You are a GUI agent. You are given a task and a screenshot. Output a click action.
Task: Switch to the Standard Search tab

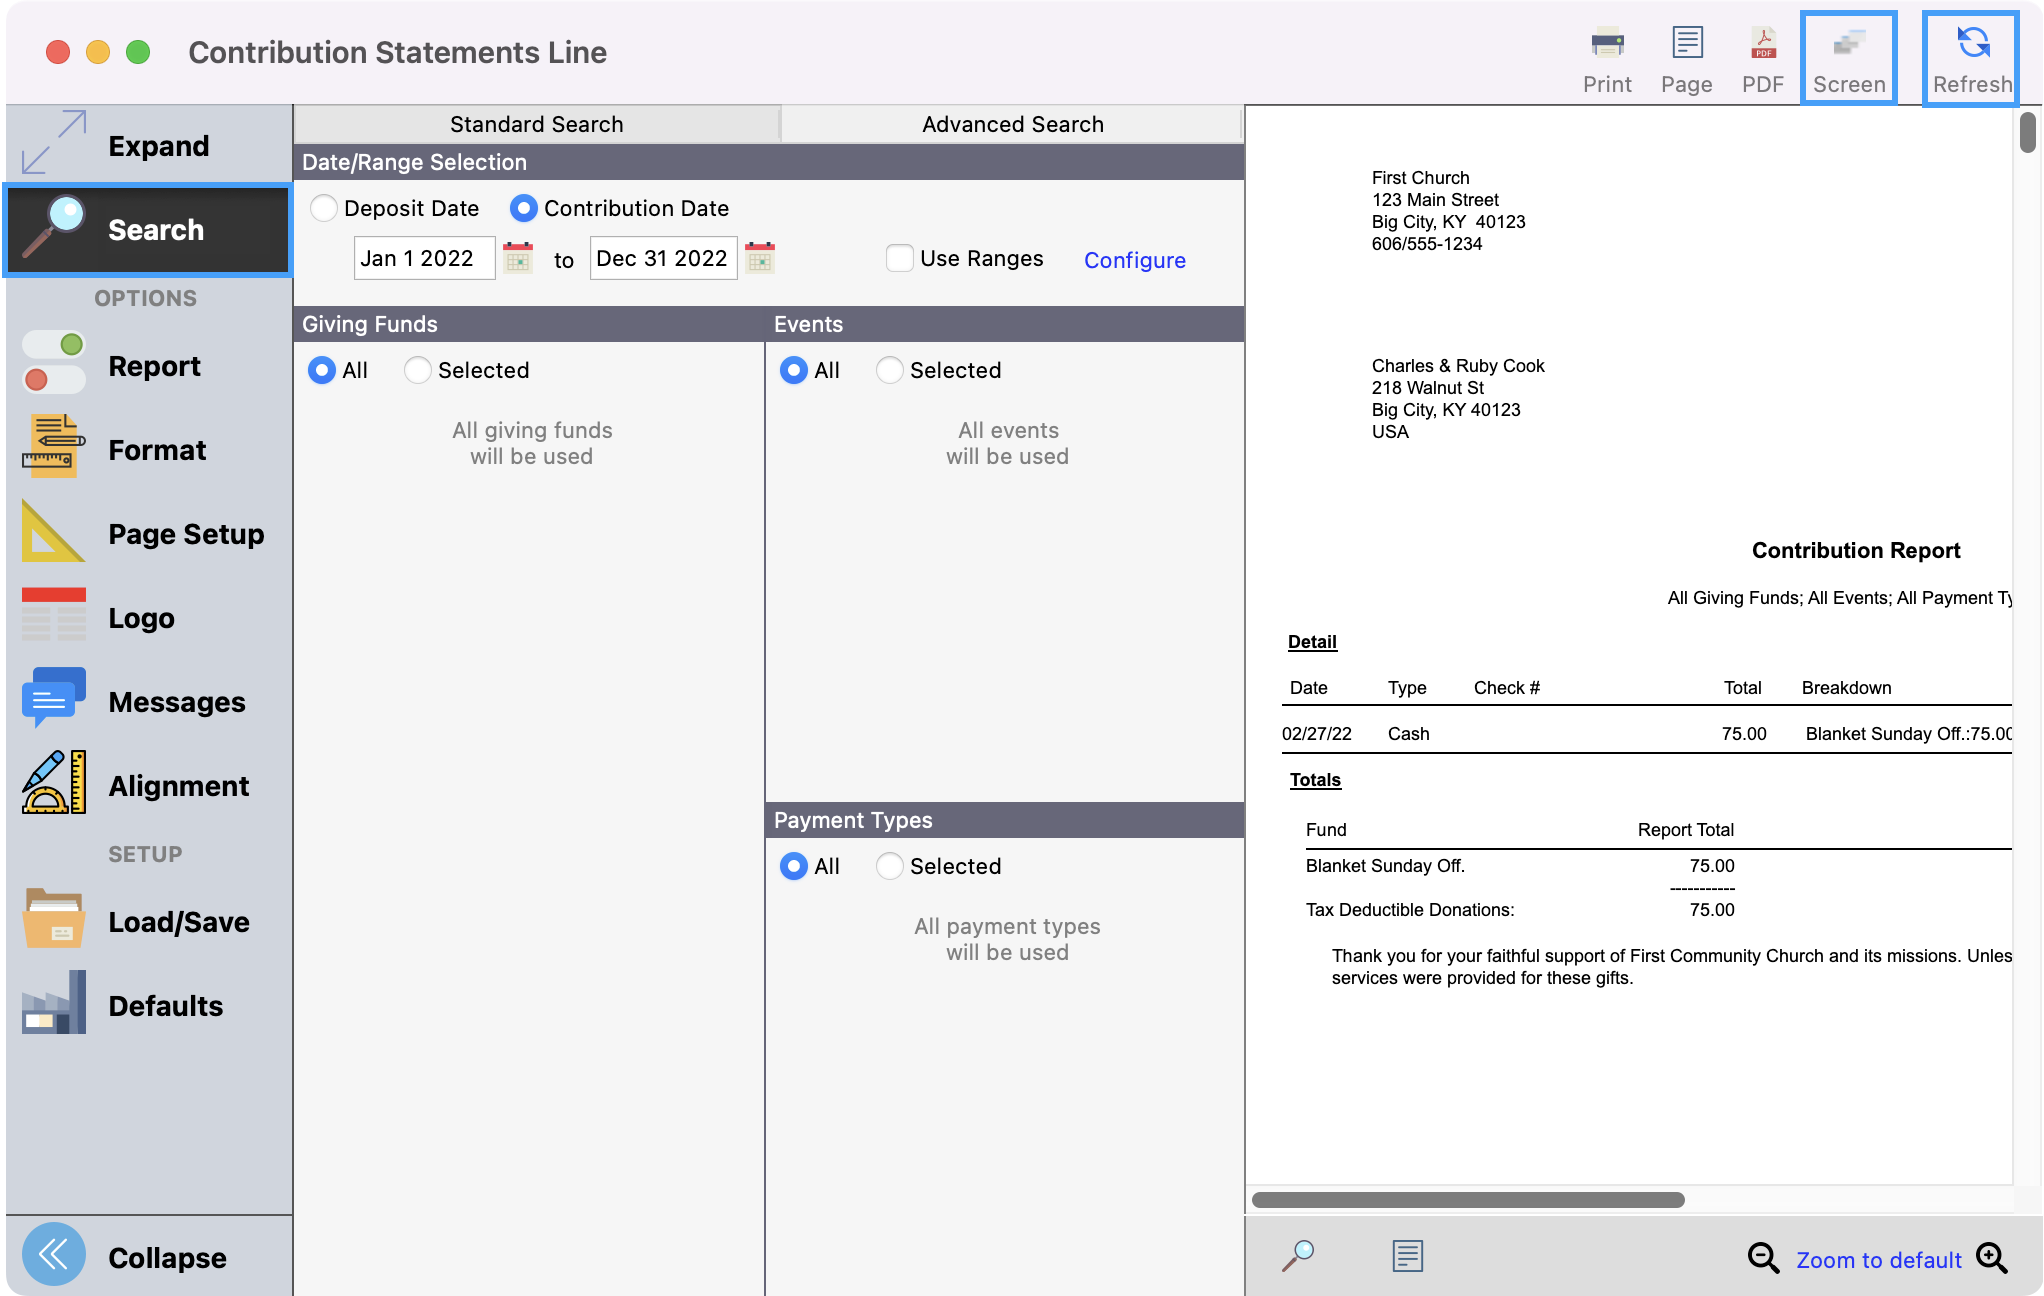536,124
